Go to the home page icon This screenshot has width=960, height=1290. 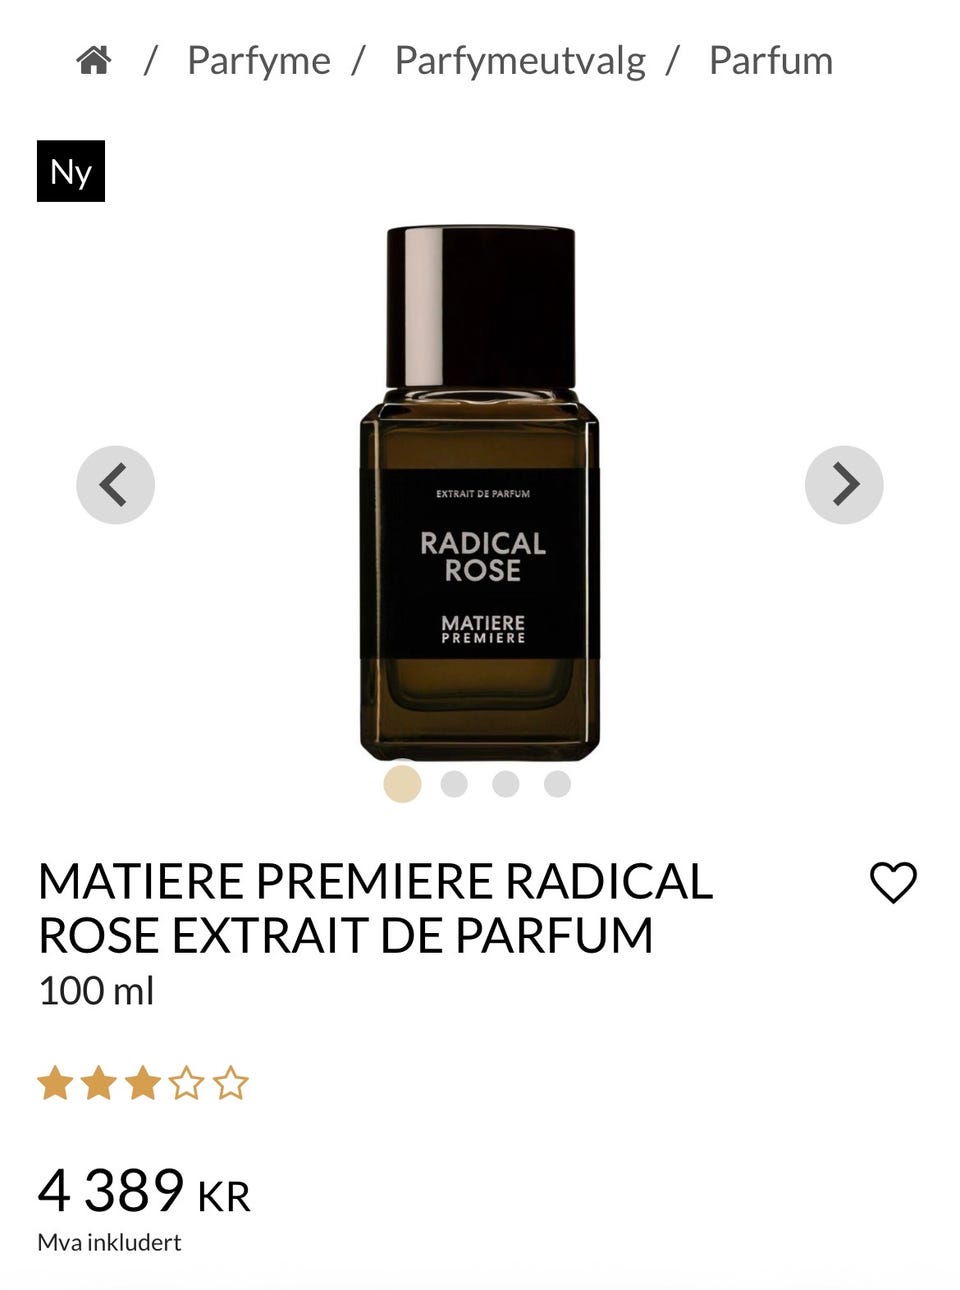tap(93, 61)
